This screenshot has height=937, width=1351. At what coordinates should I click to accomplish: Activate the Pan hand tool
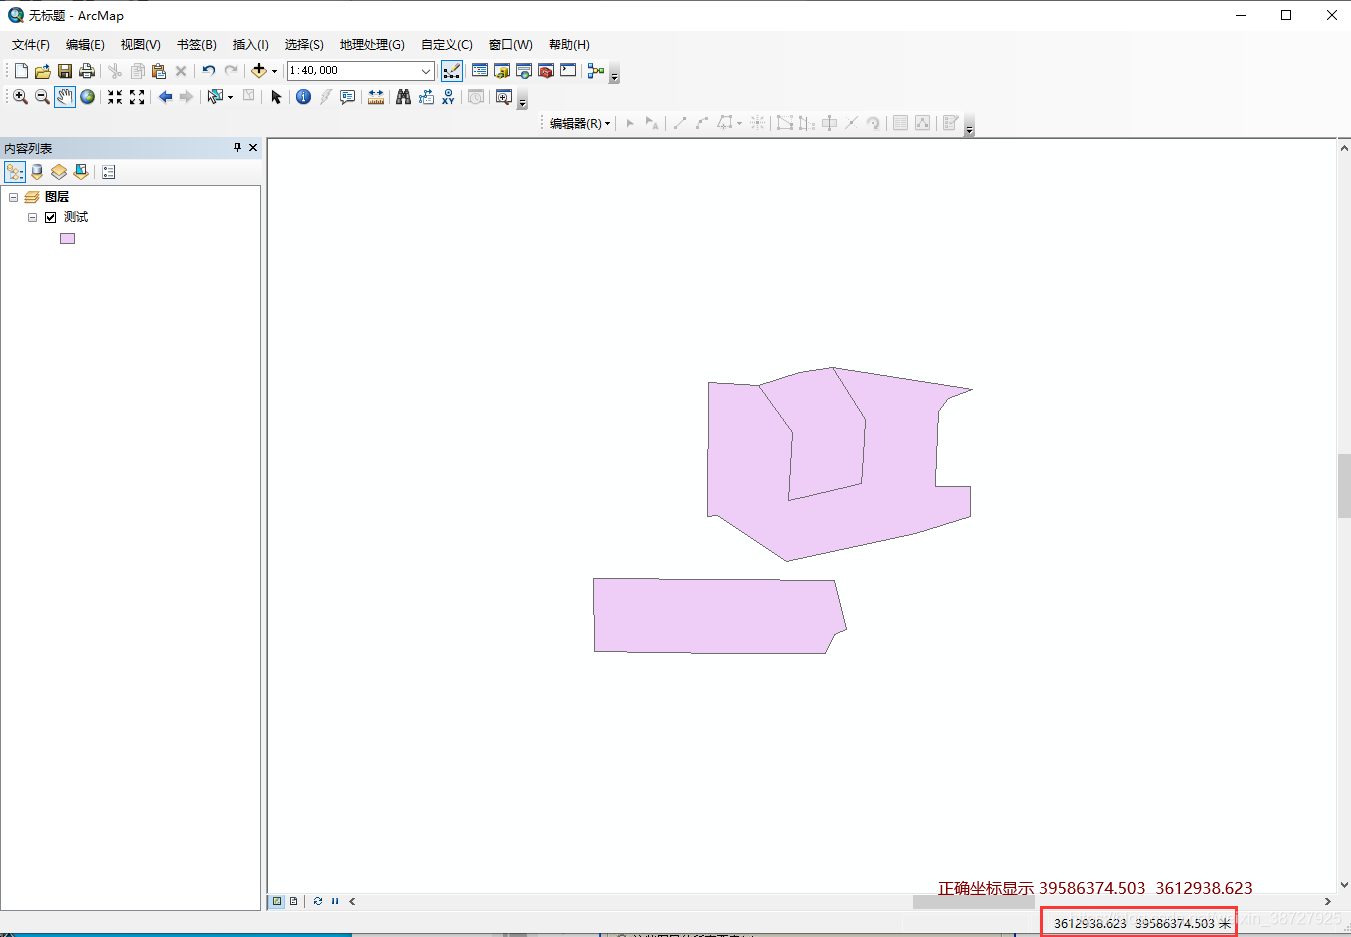point(65,97)
